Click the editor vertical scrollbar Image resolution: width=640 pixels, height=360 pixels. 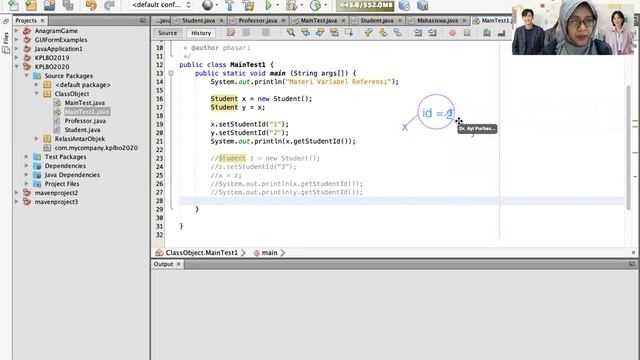[629, 148]
